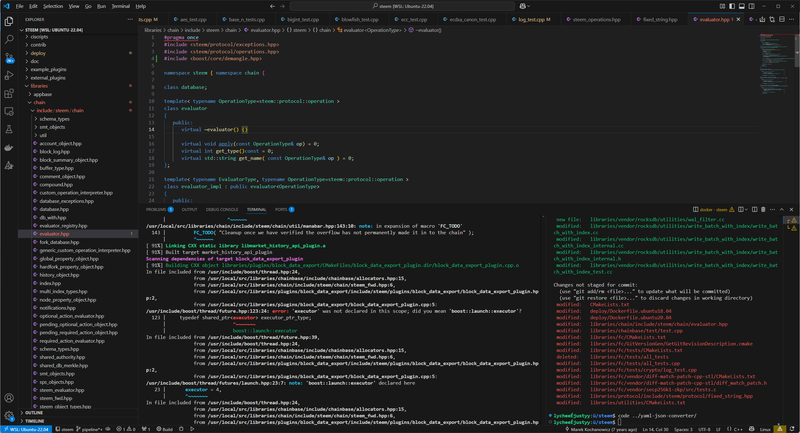Go forward with the navigation arrow
Viewport: 800px width, 433px height.
[x=282, y=6]
